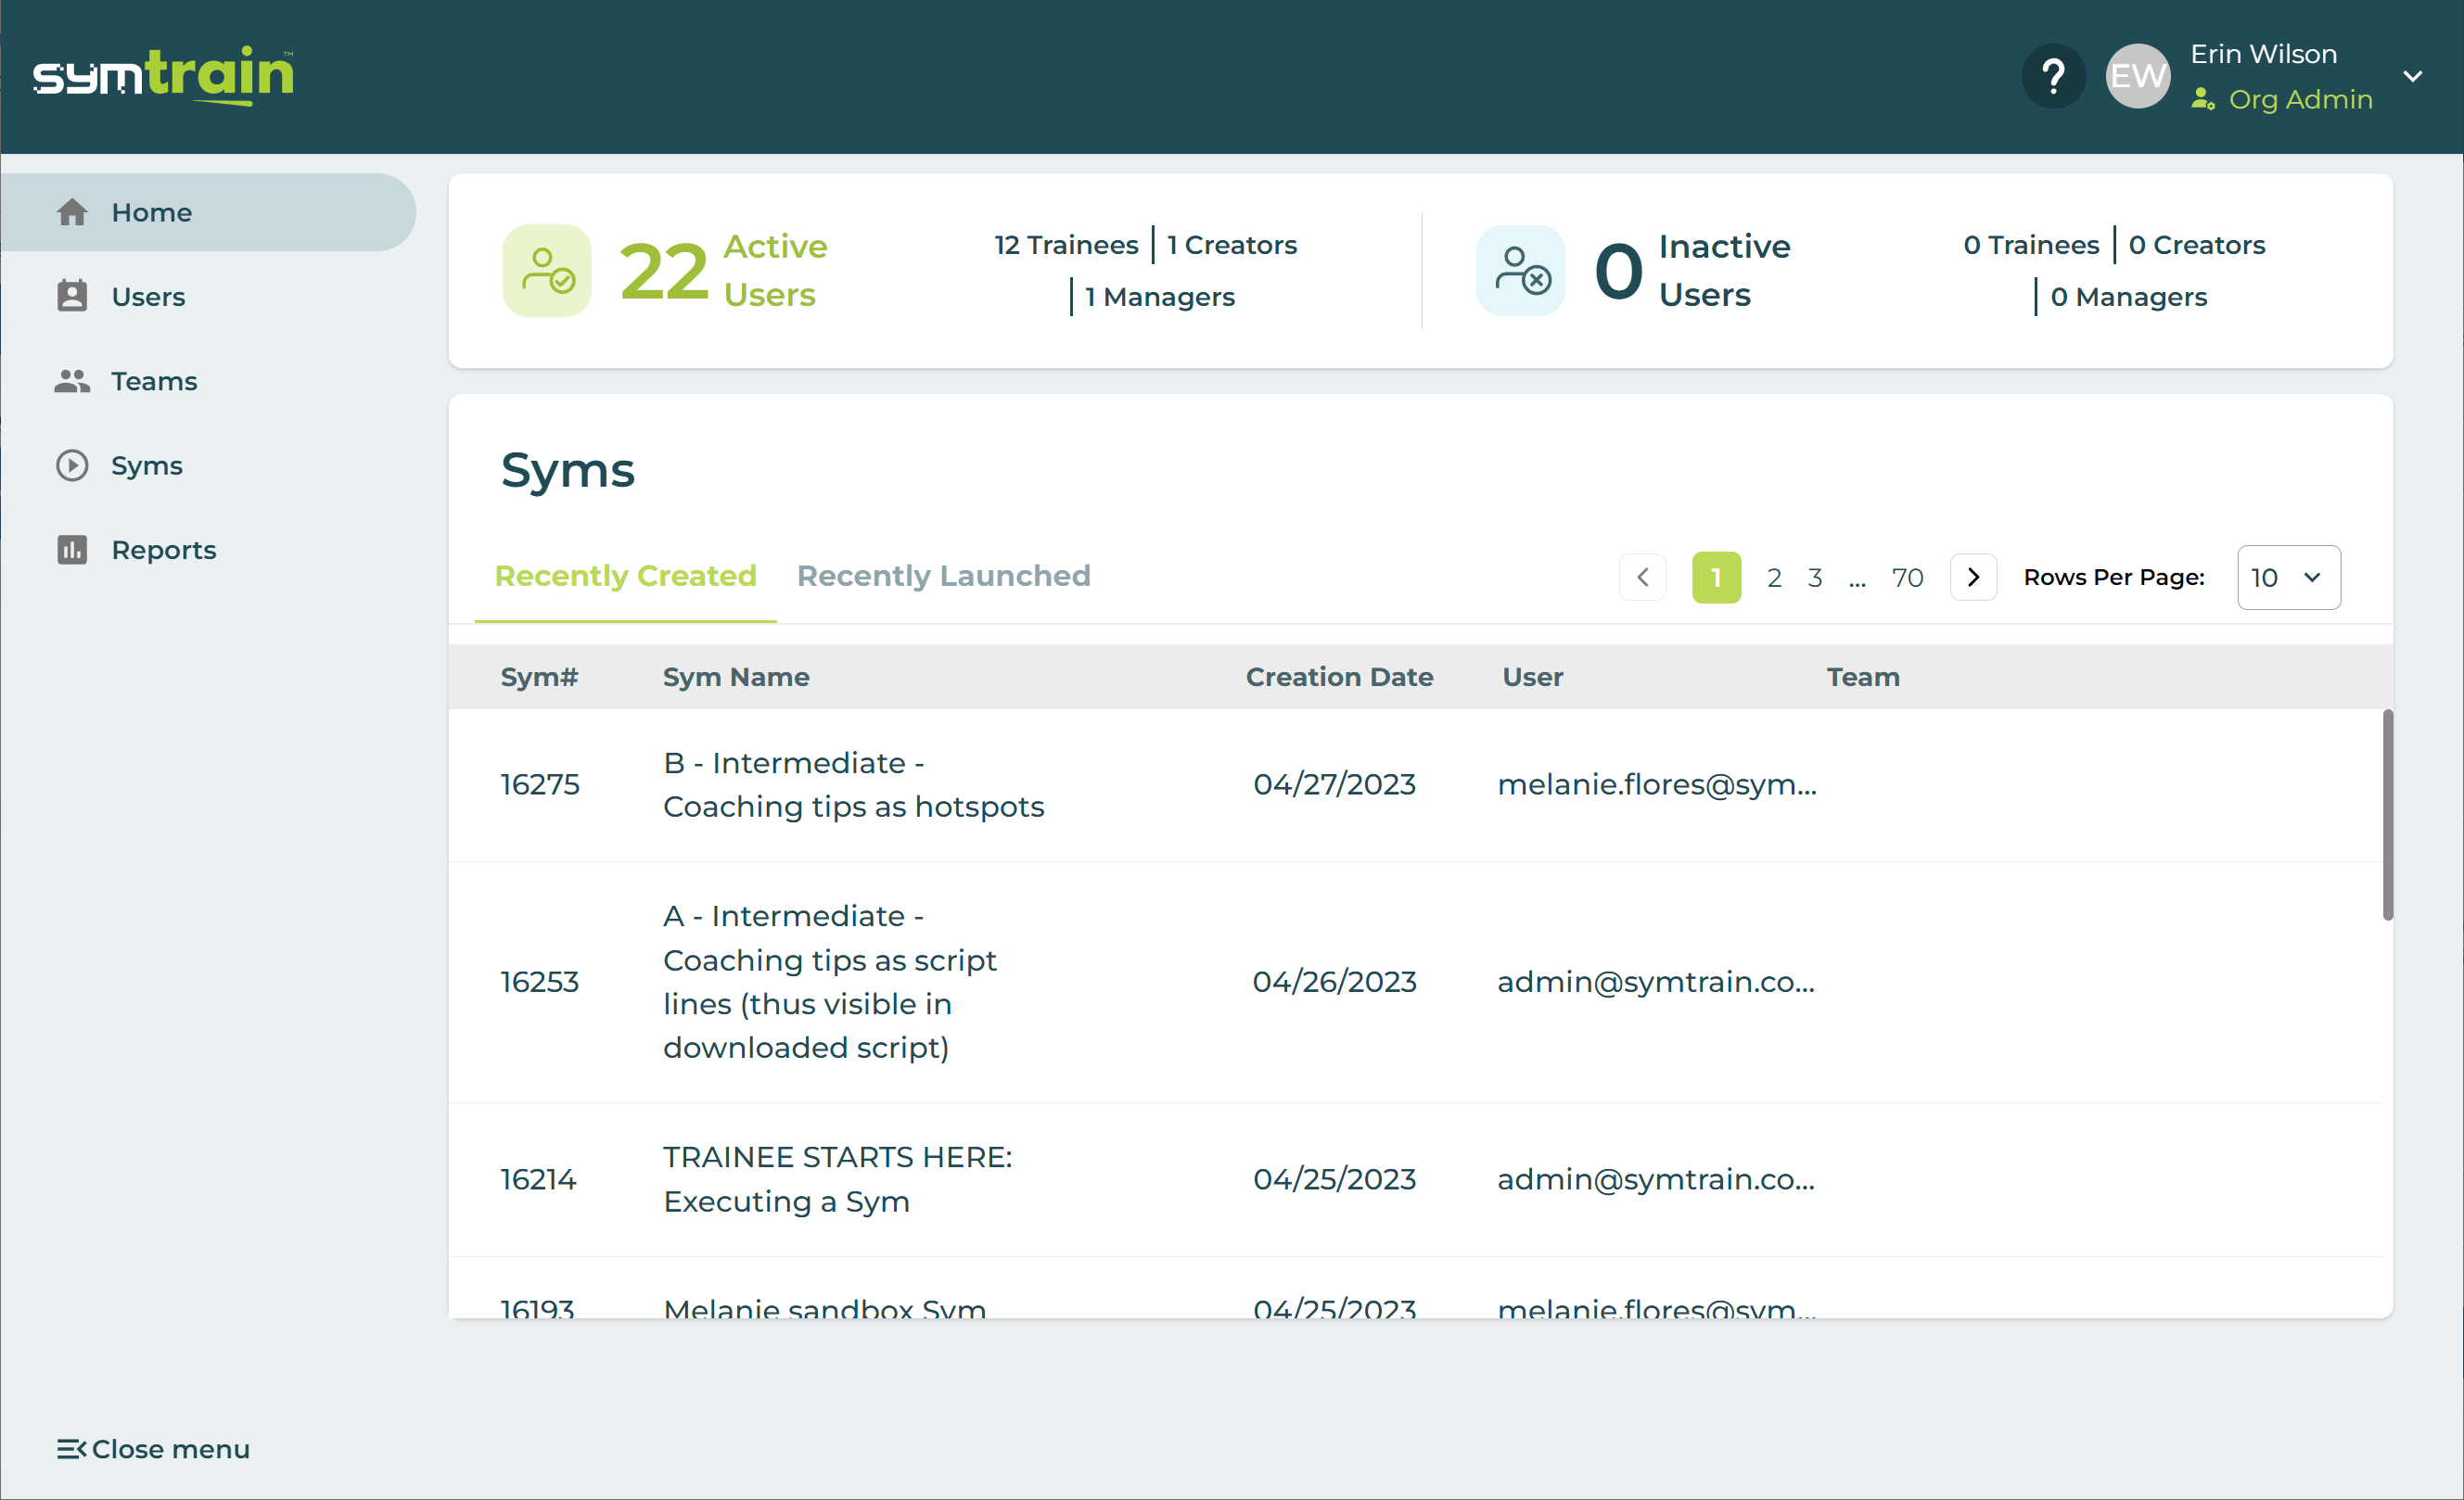Click the Syms play-circle icon in sidebar

(x=72, y=465)
